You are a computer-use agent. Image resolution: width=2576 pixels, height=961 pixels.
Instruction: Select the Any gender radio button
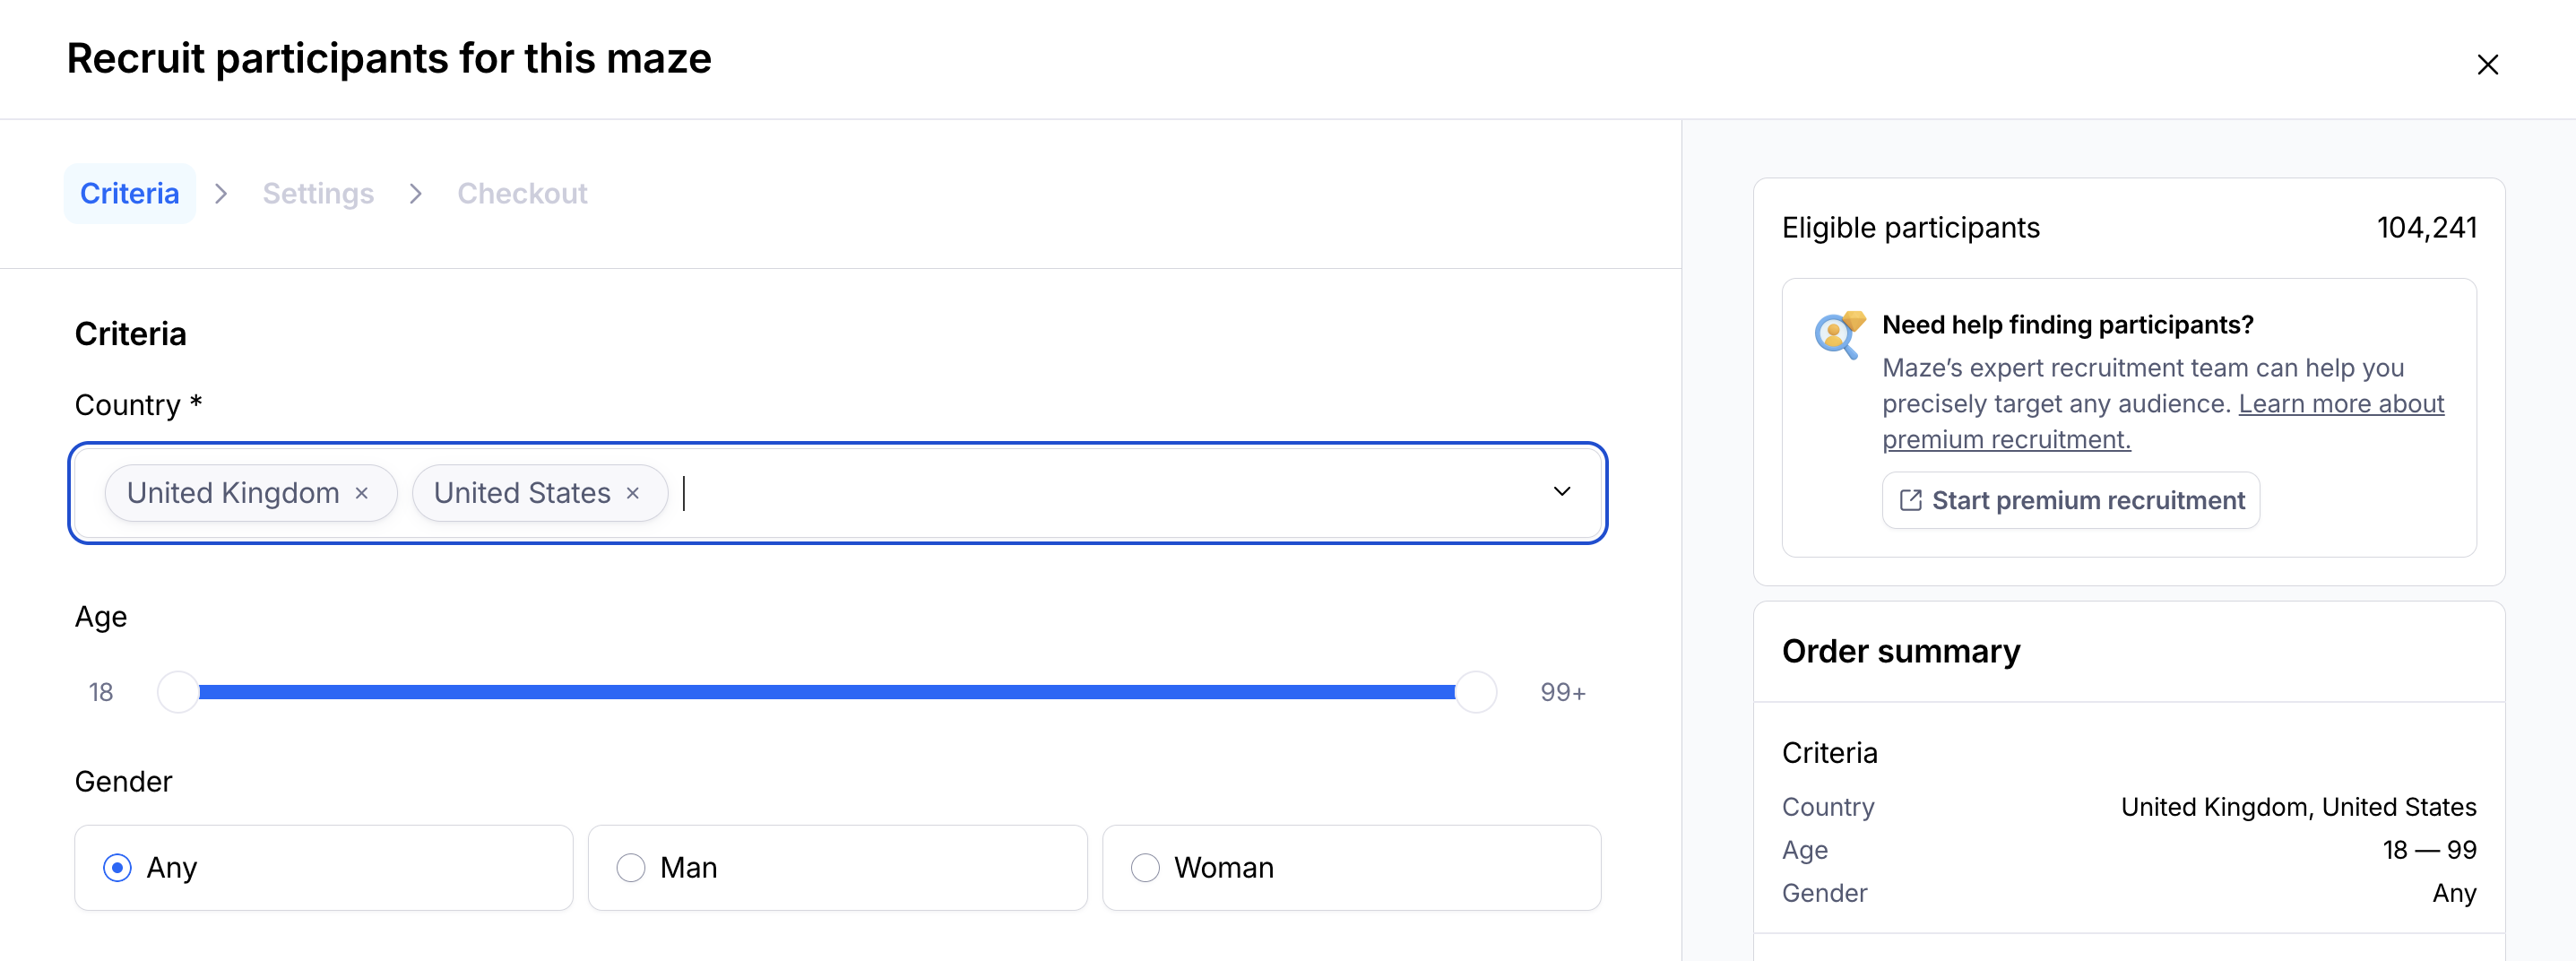pos(118,867)
